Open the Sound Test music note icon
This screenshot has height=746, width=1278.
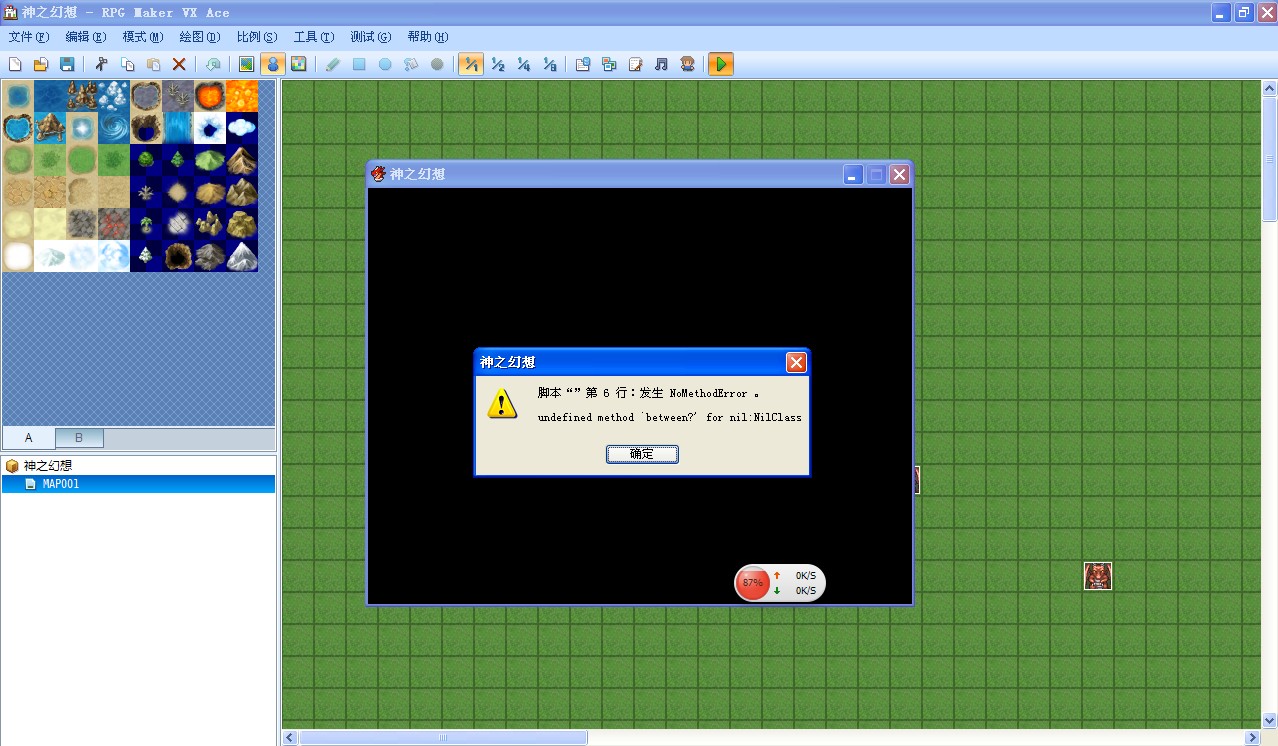click(x=661, y=65)
